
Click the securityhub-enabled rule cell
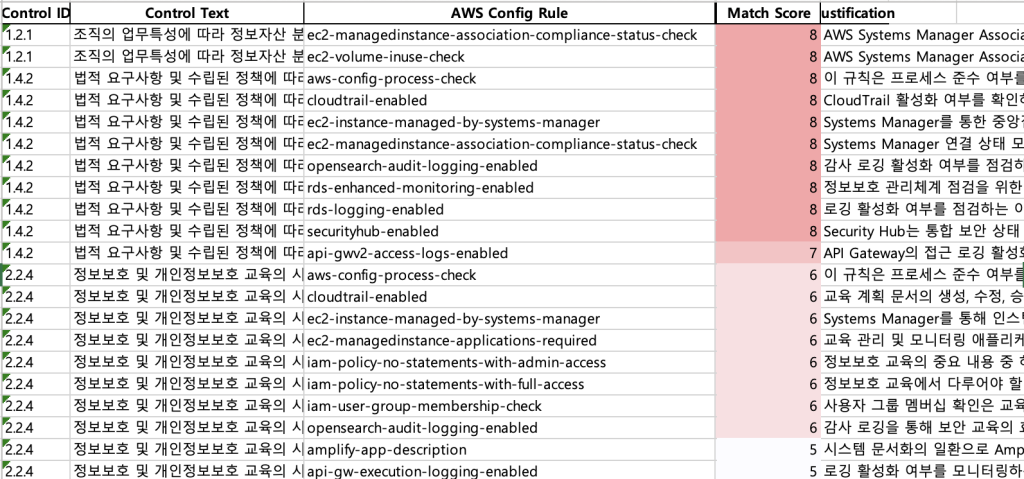click(x=509, y=231)
